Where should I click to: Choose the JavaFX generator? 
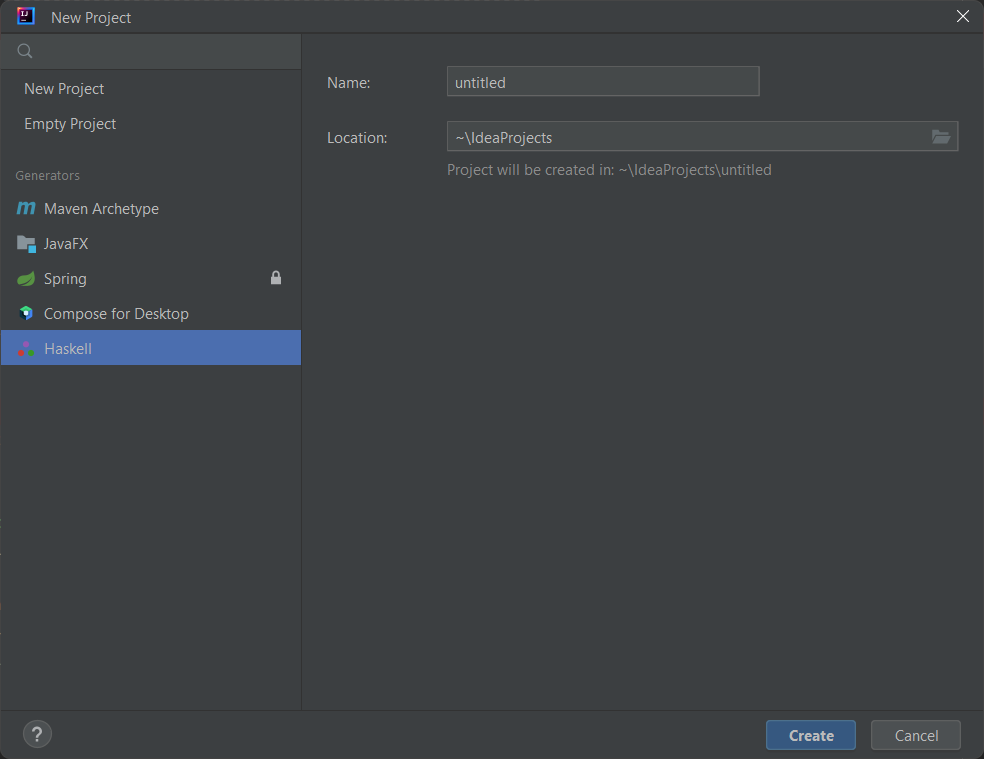click(x=151, y=244)
